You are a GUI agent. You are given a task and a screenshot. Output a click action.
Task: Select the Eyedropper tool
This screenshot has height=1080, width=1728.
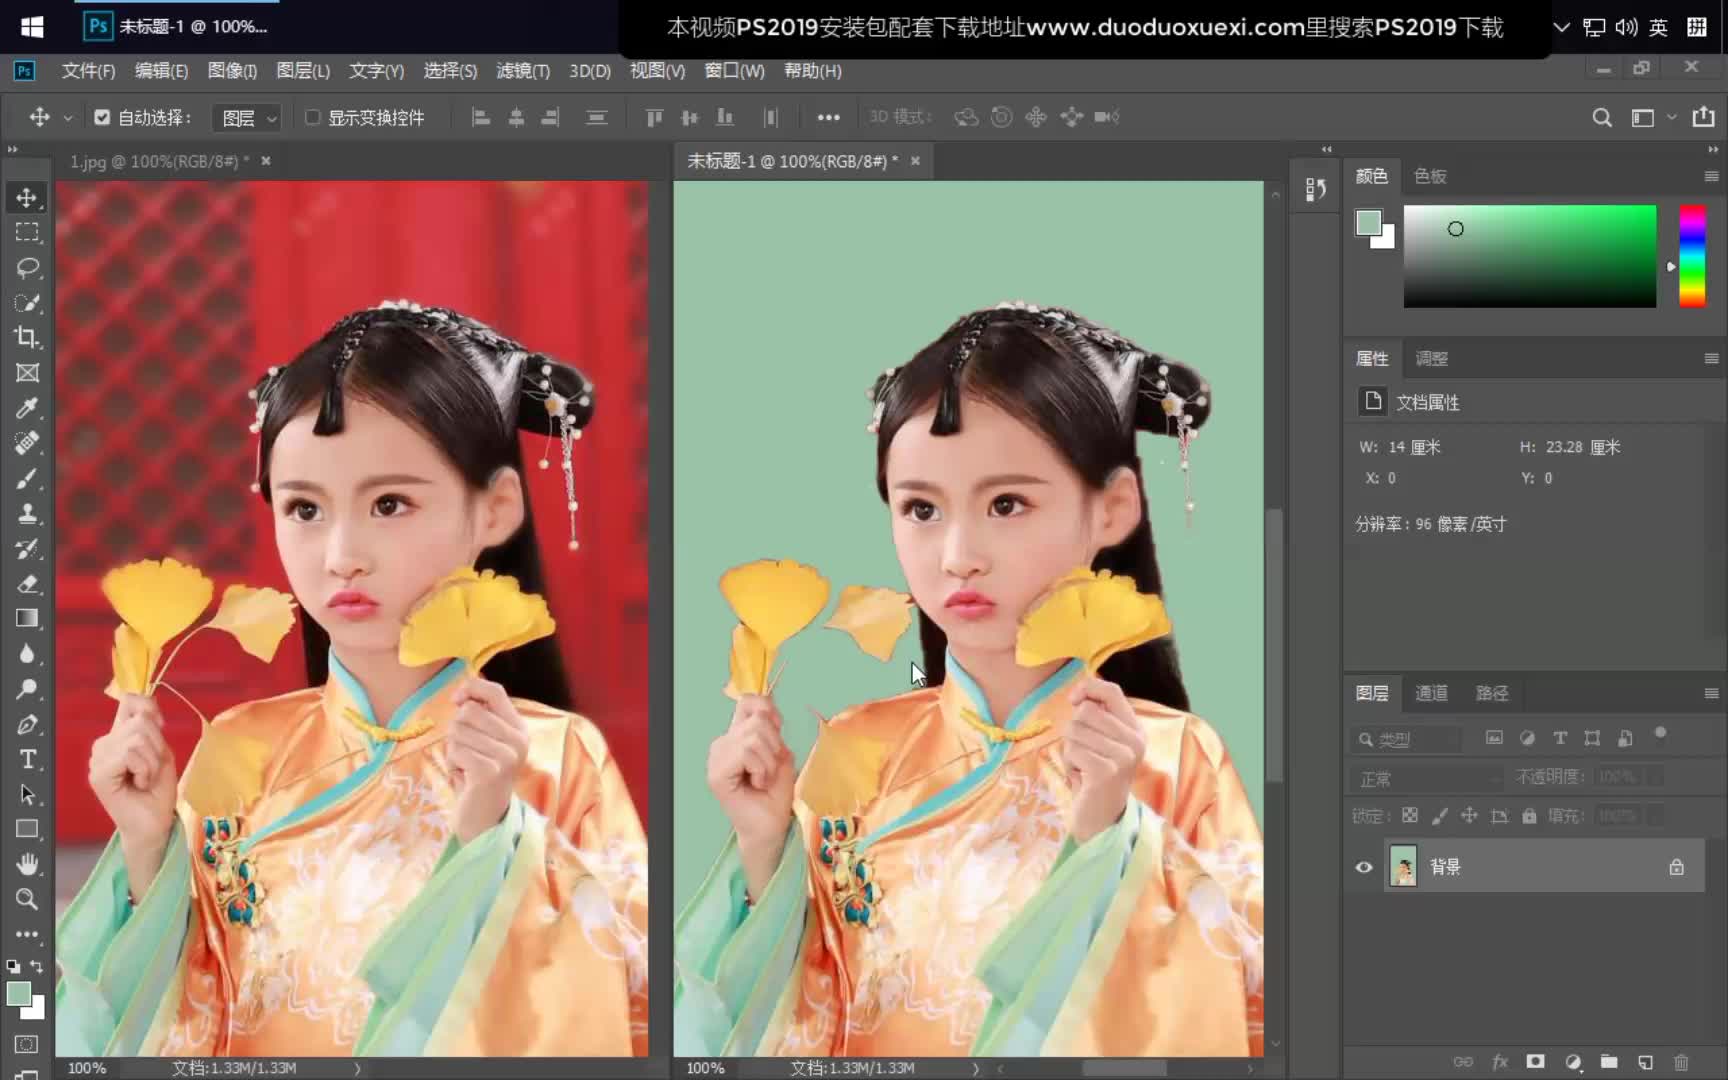[27, 407]
